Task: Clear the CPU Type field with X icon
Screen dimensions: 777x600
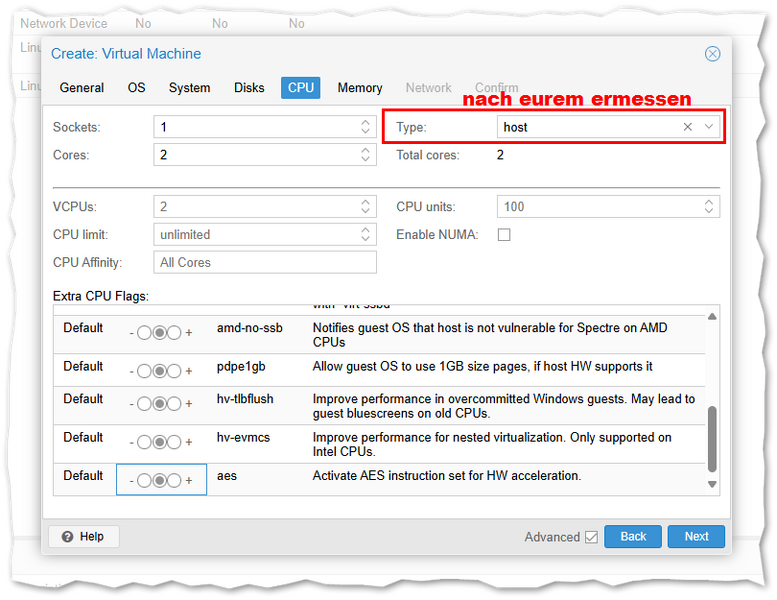Action: [687, 127]
